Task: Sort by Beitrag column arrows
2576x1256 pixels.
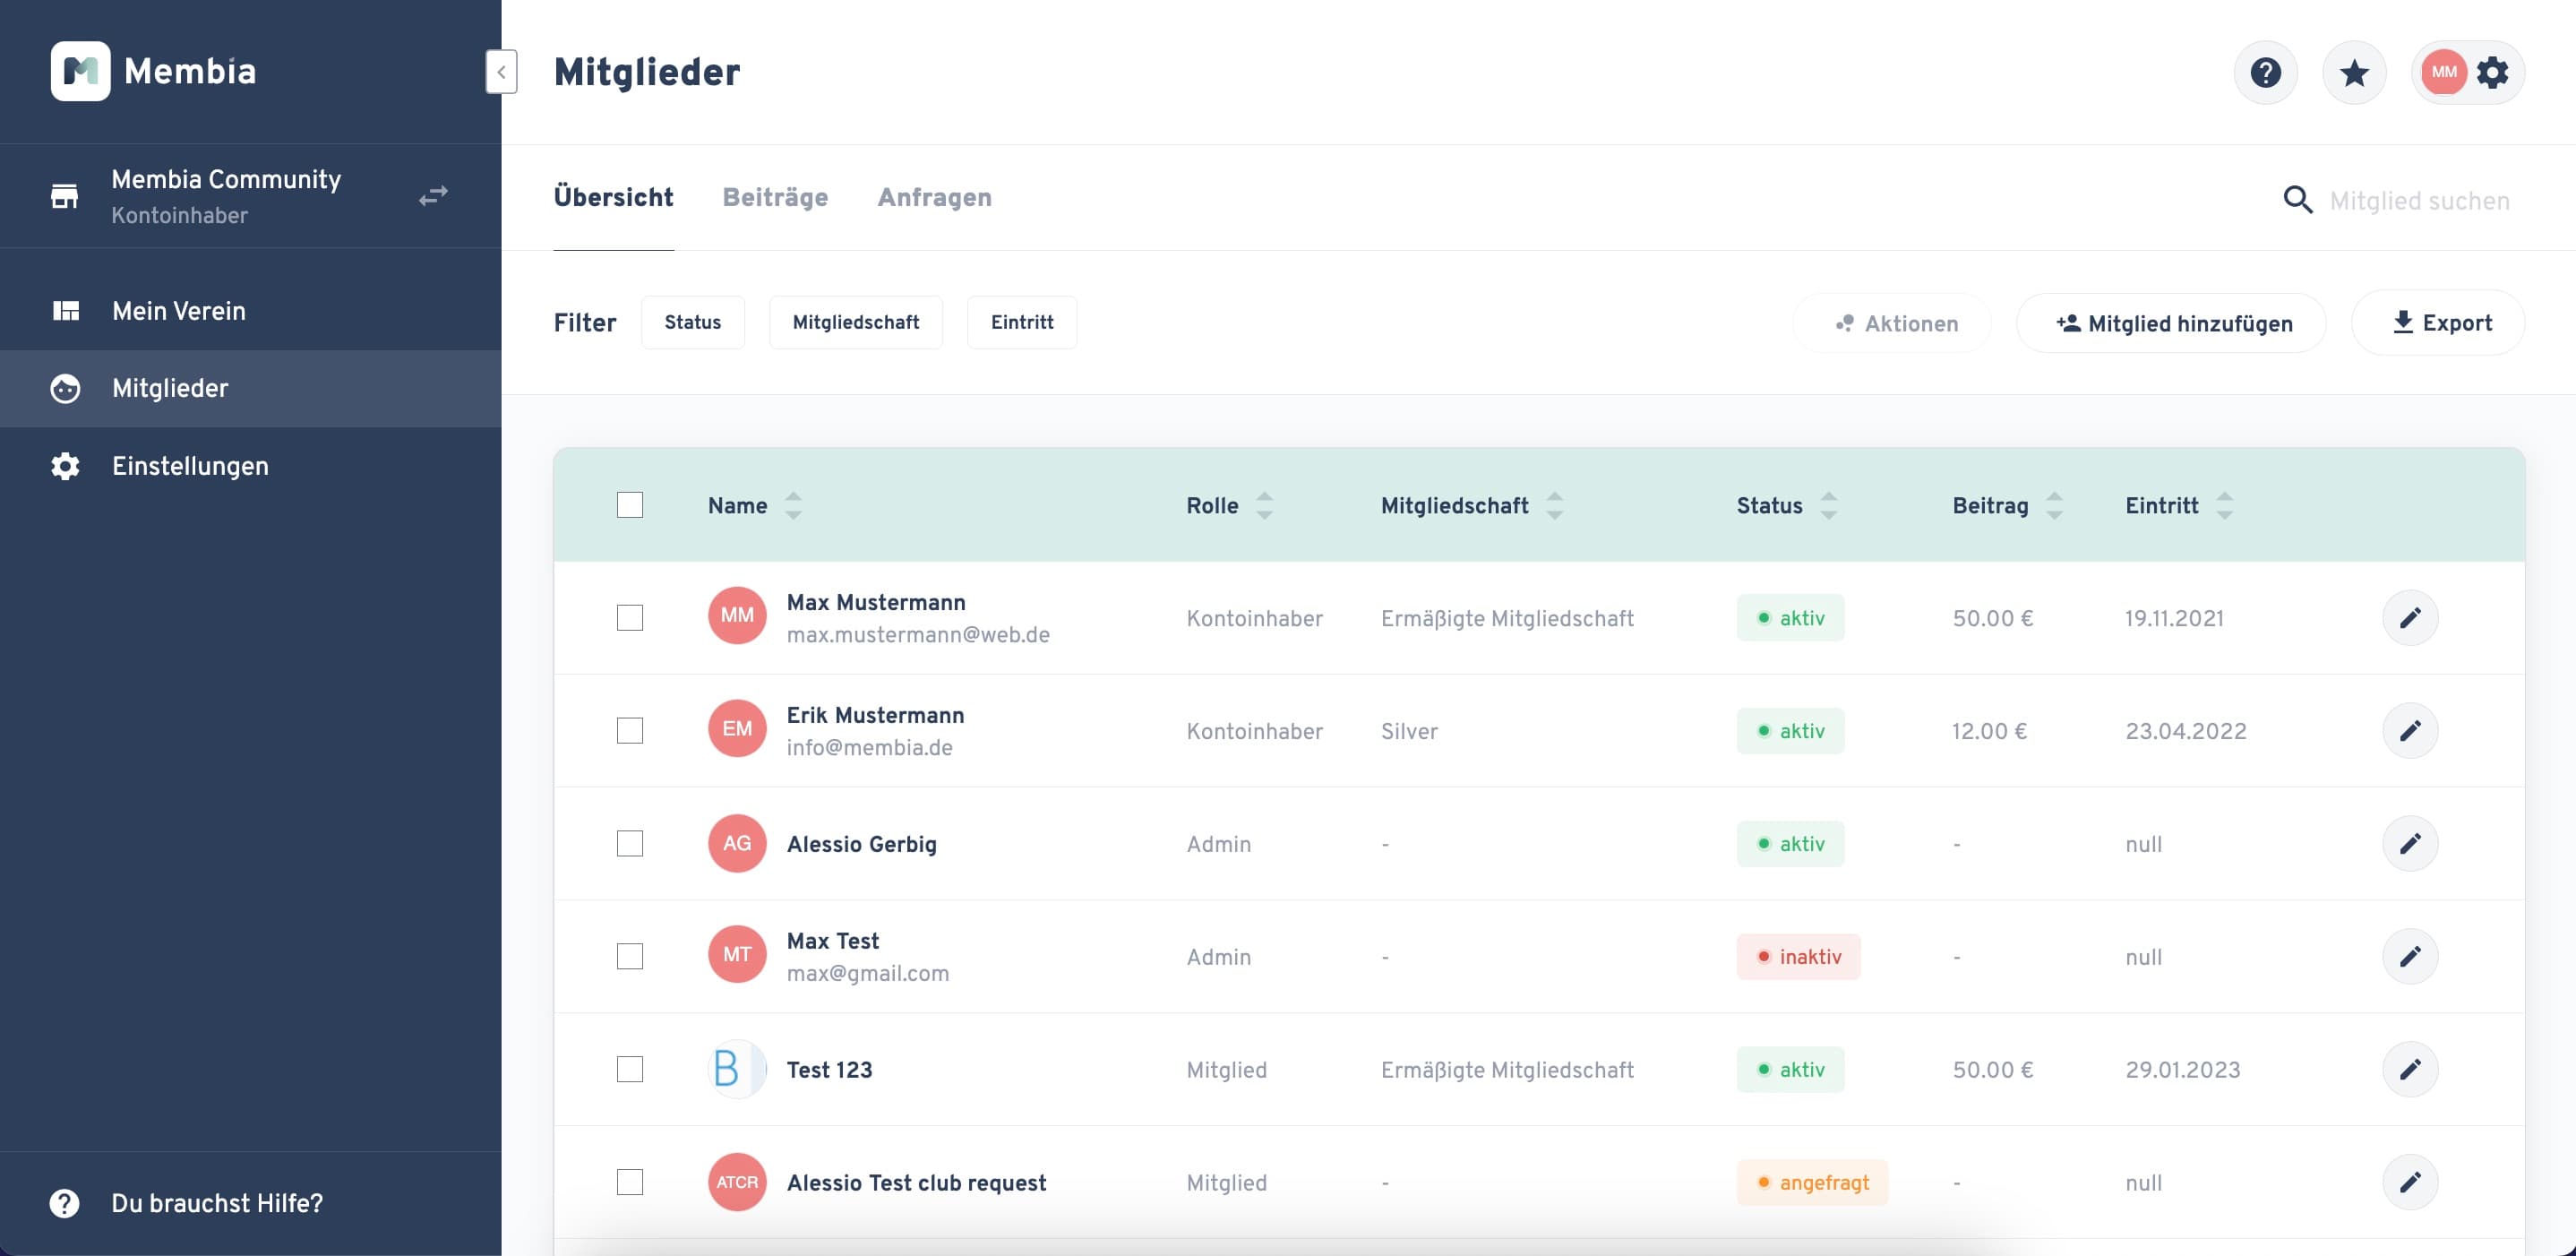Action: pyautogui.click(x=2055, y=506)
